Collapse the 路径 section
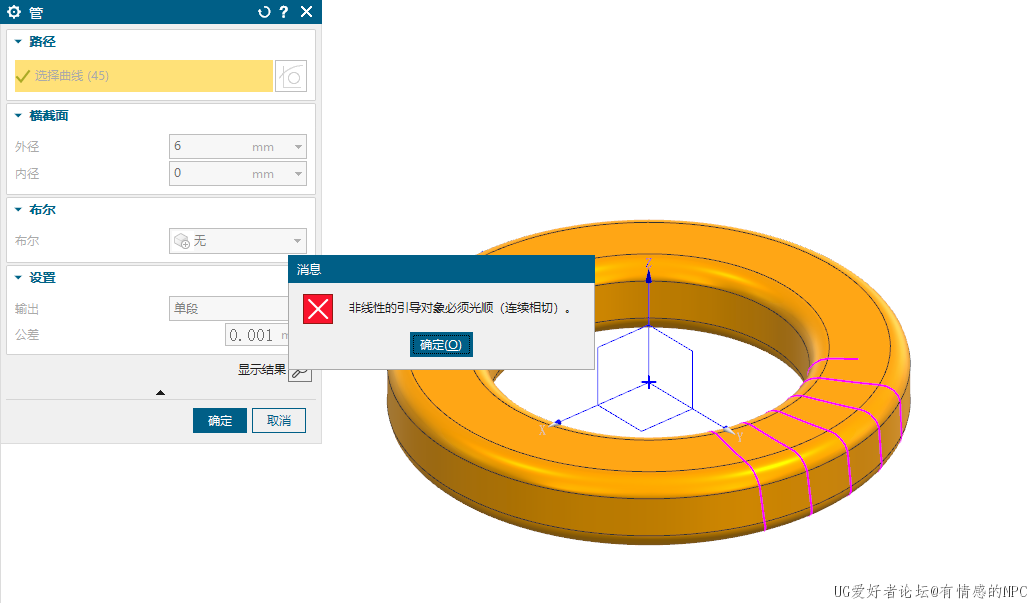Screen dimensions: 1030x603 pos(18,42)
